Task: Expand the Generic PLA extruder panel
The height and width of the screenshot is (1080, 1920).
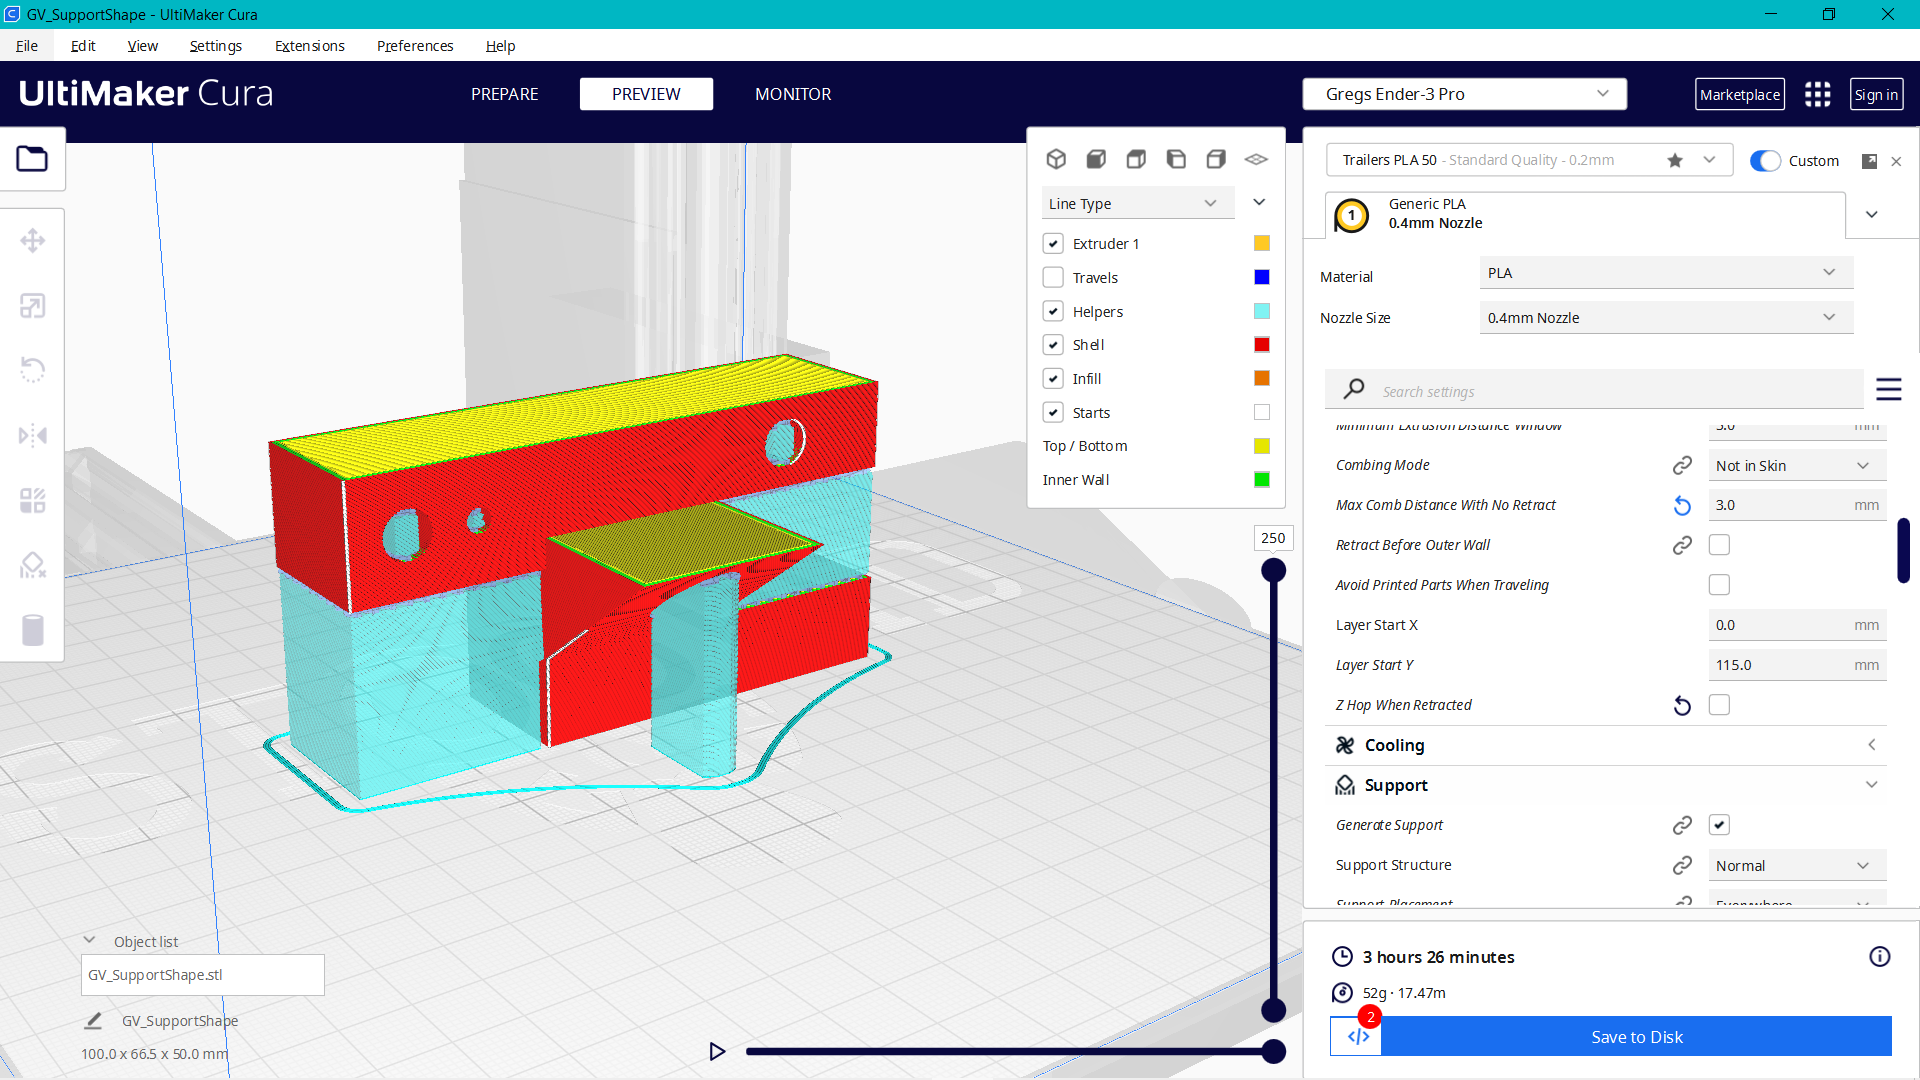Action: [1872, 214]
